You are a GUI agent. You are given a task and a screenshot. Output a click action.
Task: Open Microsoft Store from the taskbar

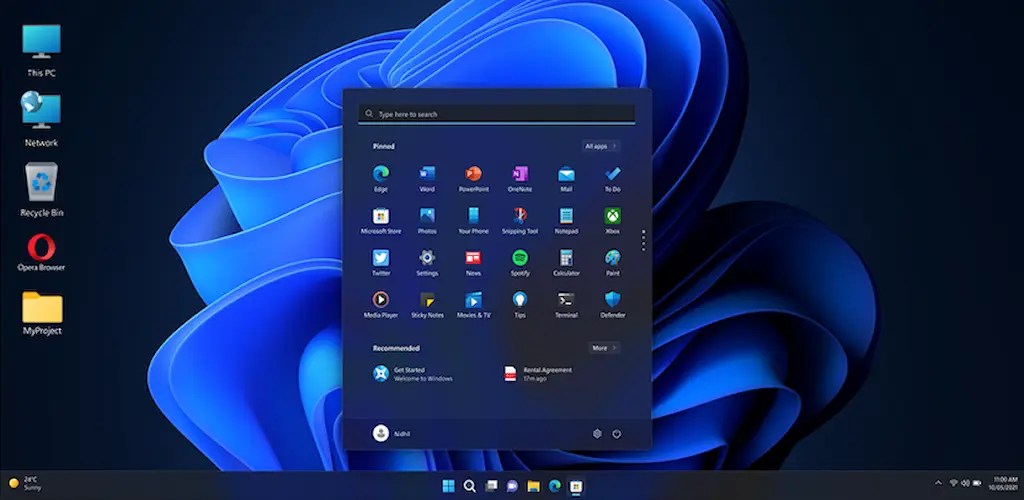click(x=575, y=486)
